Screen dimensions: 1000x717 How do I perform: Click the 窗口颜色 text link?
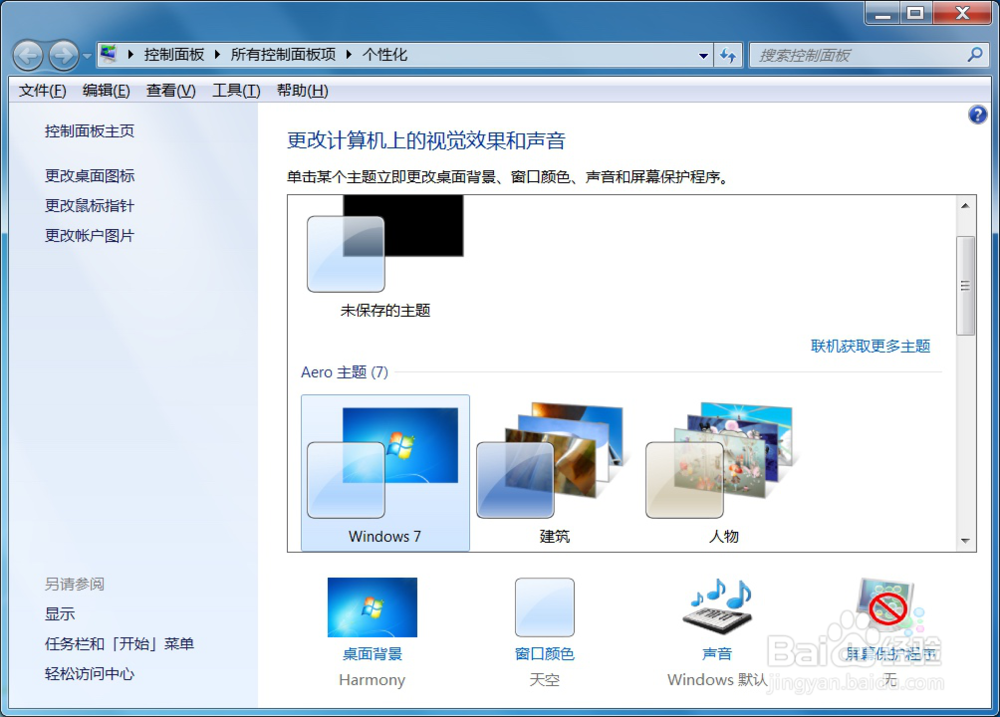tap(545, 654)
